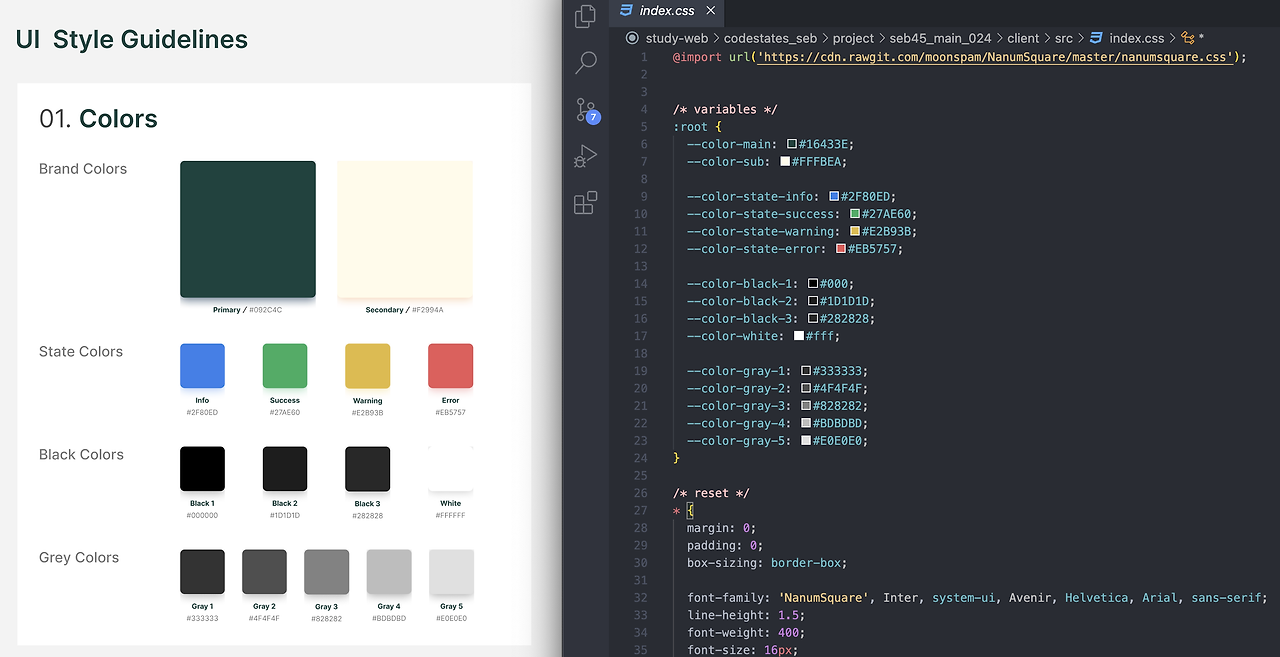Click the --color-gray-4 #BDBDBD swatch

[x=806, y=423]
